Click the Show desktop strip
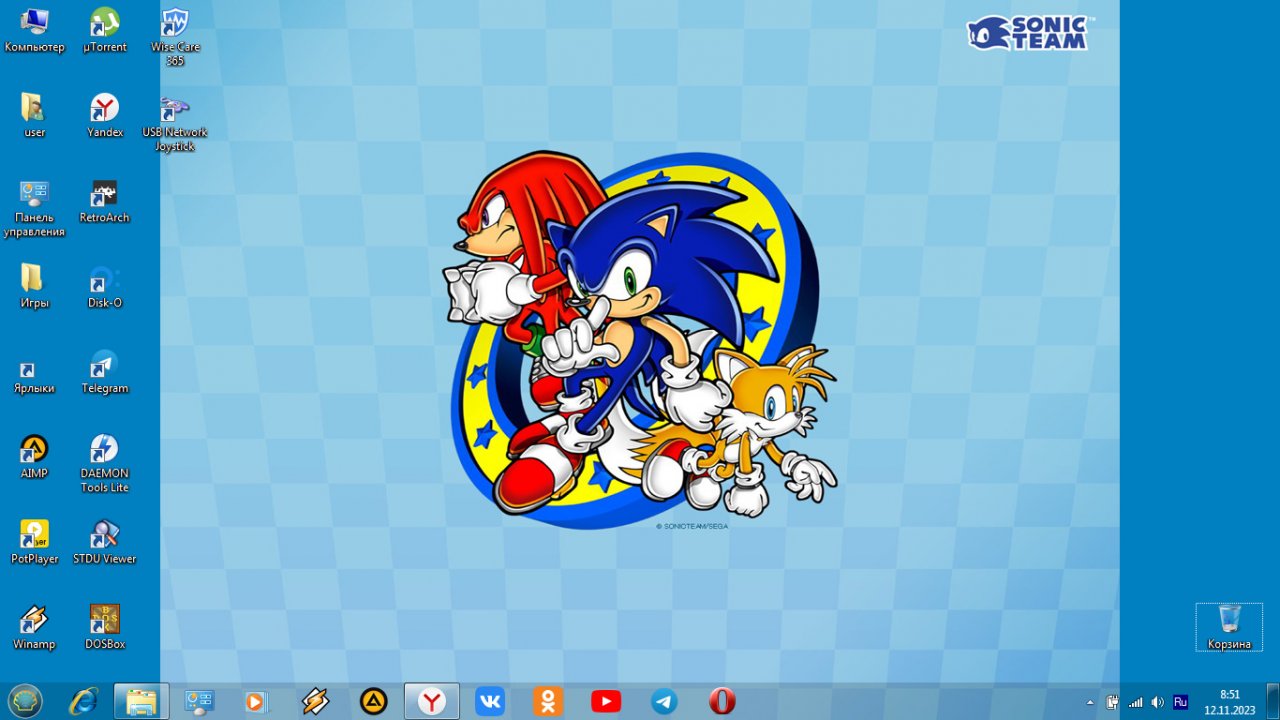The width and height of the screenshot is (1280, 720). (x=1273, y=702)
